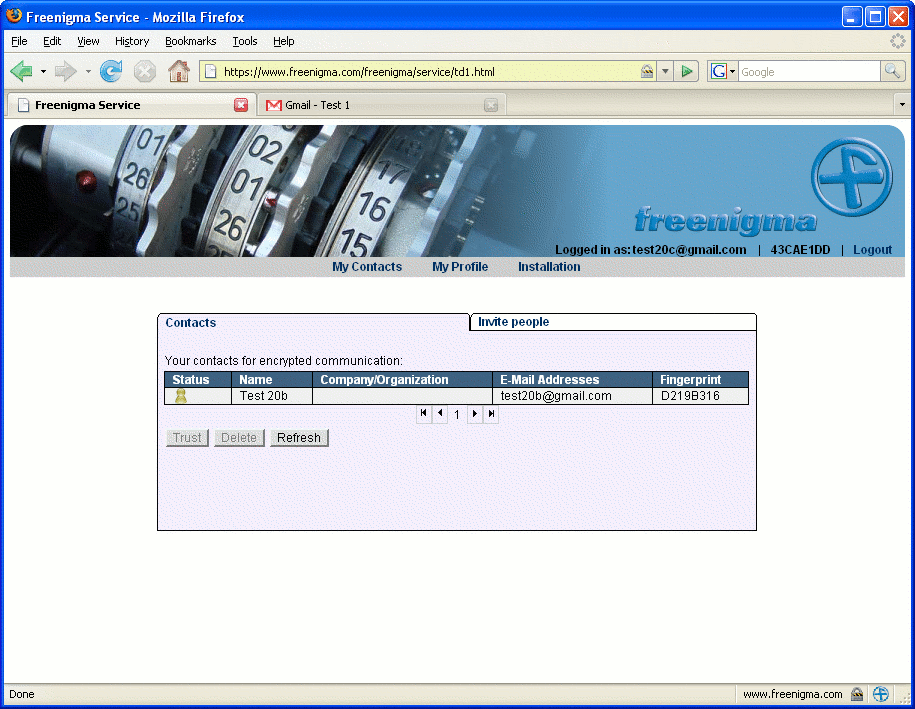Close the Freenigma Service tab
915x709 pixels.
click(241, 105)
